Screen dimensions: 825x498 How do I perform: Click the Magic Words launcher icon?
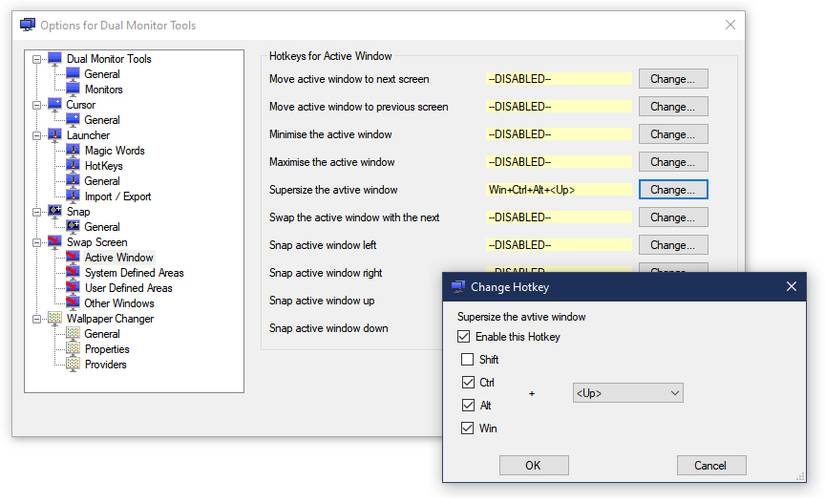point(73,150)
